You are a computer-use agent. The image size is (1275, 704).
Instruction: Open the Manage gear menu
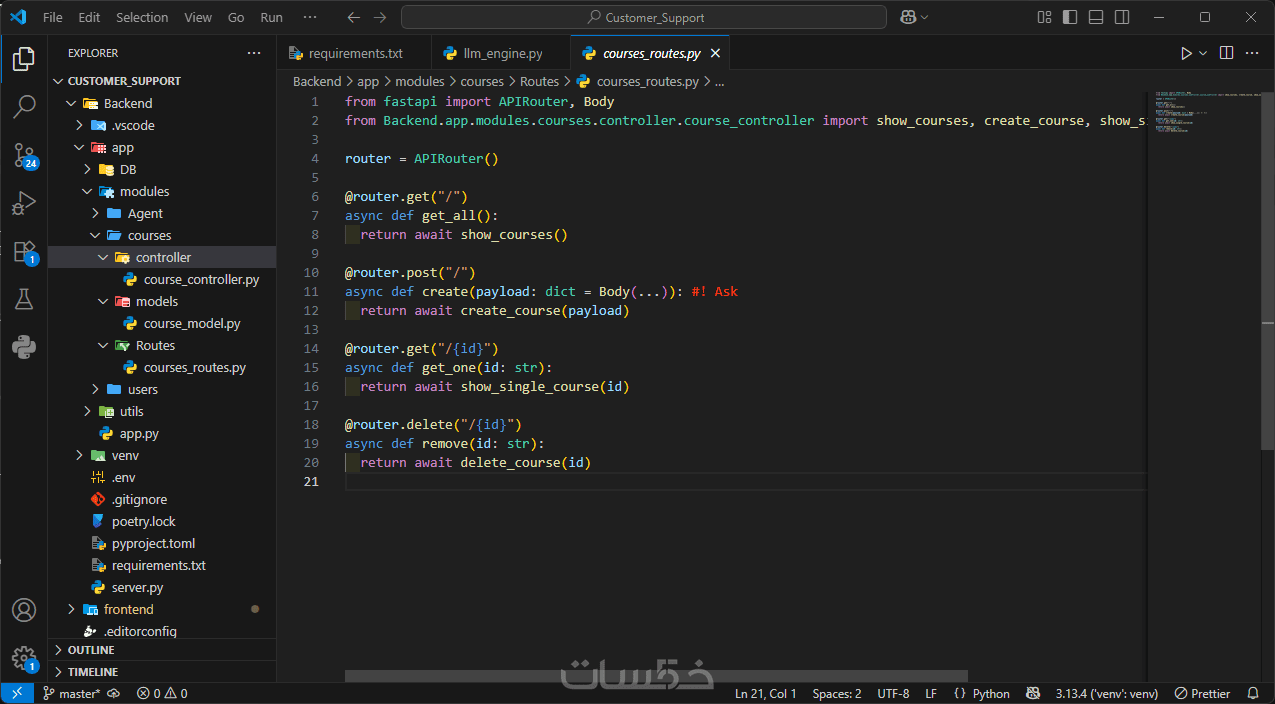coord(24,658)
